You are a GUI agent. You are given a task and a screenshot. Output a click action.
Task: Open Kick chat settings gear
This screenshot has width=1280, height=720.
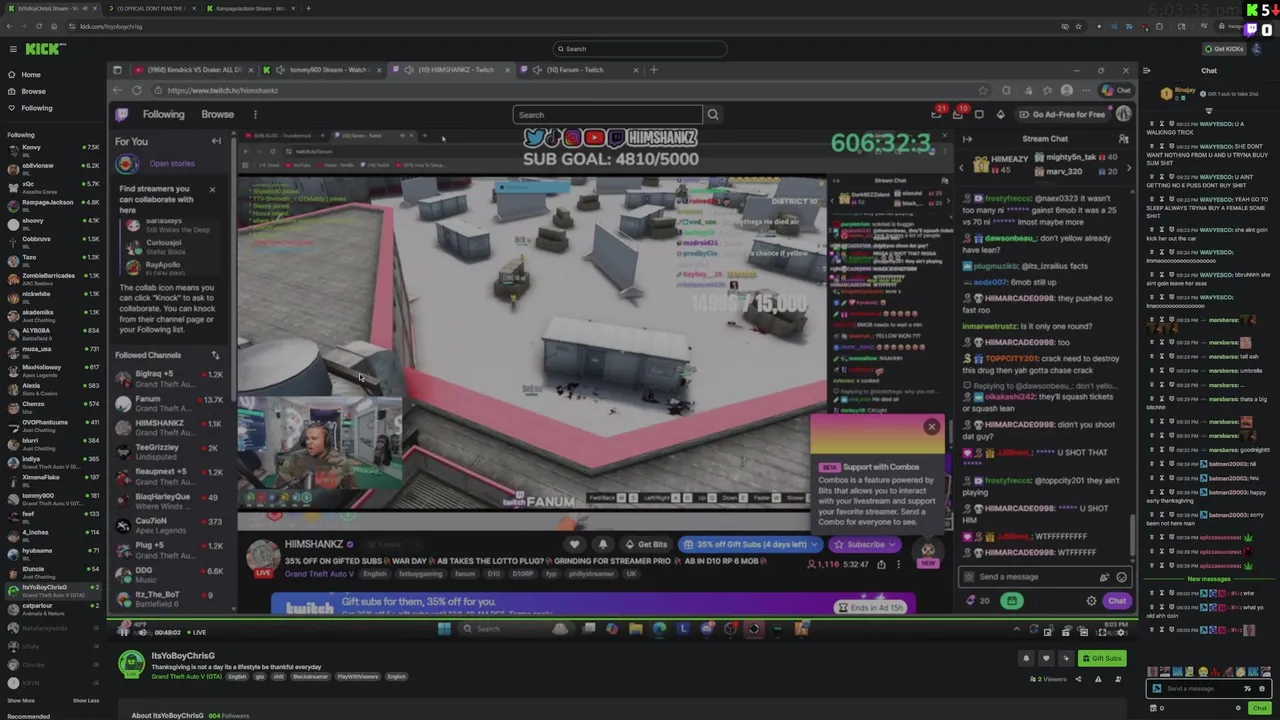point(1238,708)
